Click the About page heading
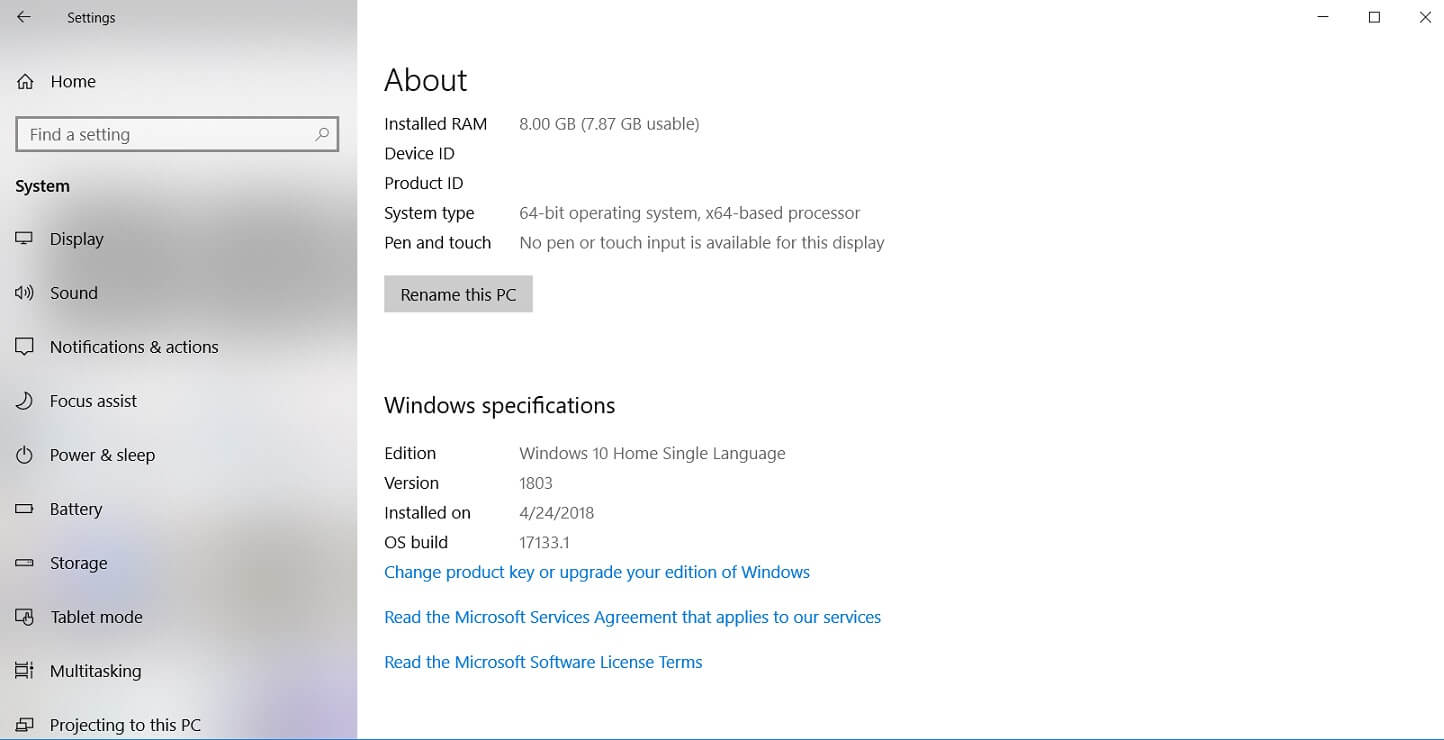1444x740 pixels. (426, 80)
